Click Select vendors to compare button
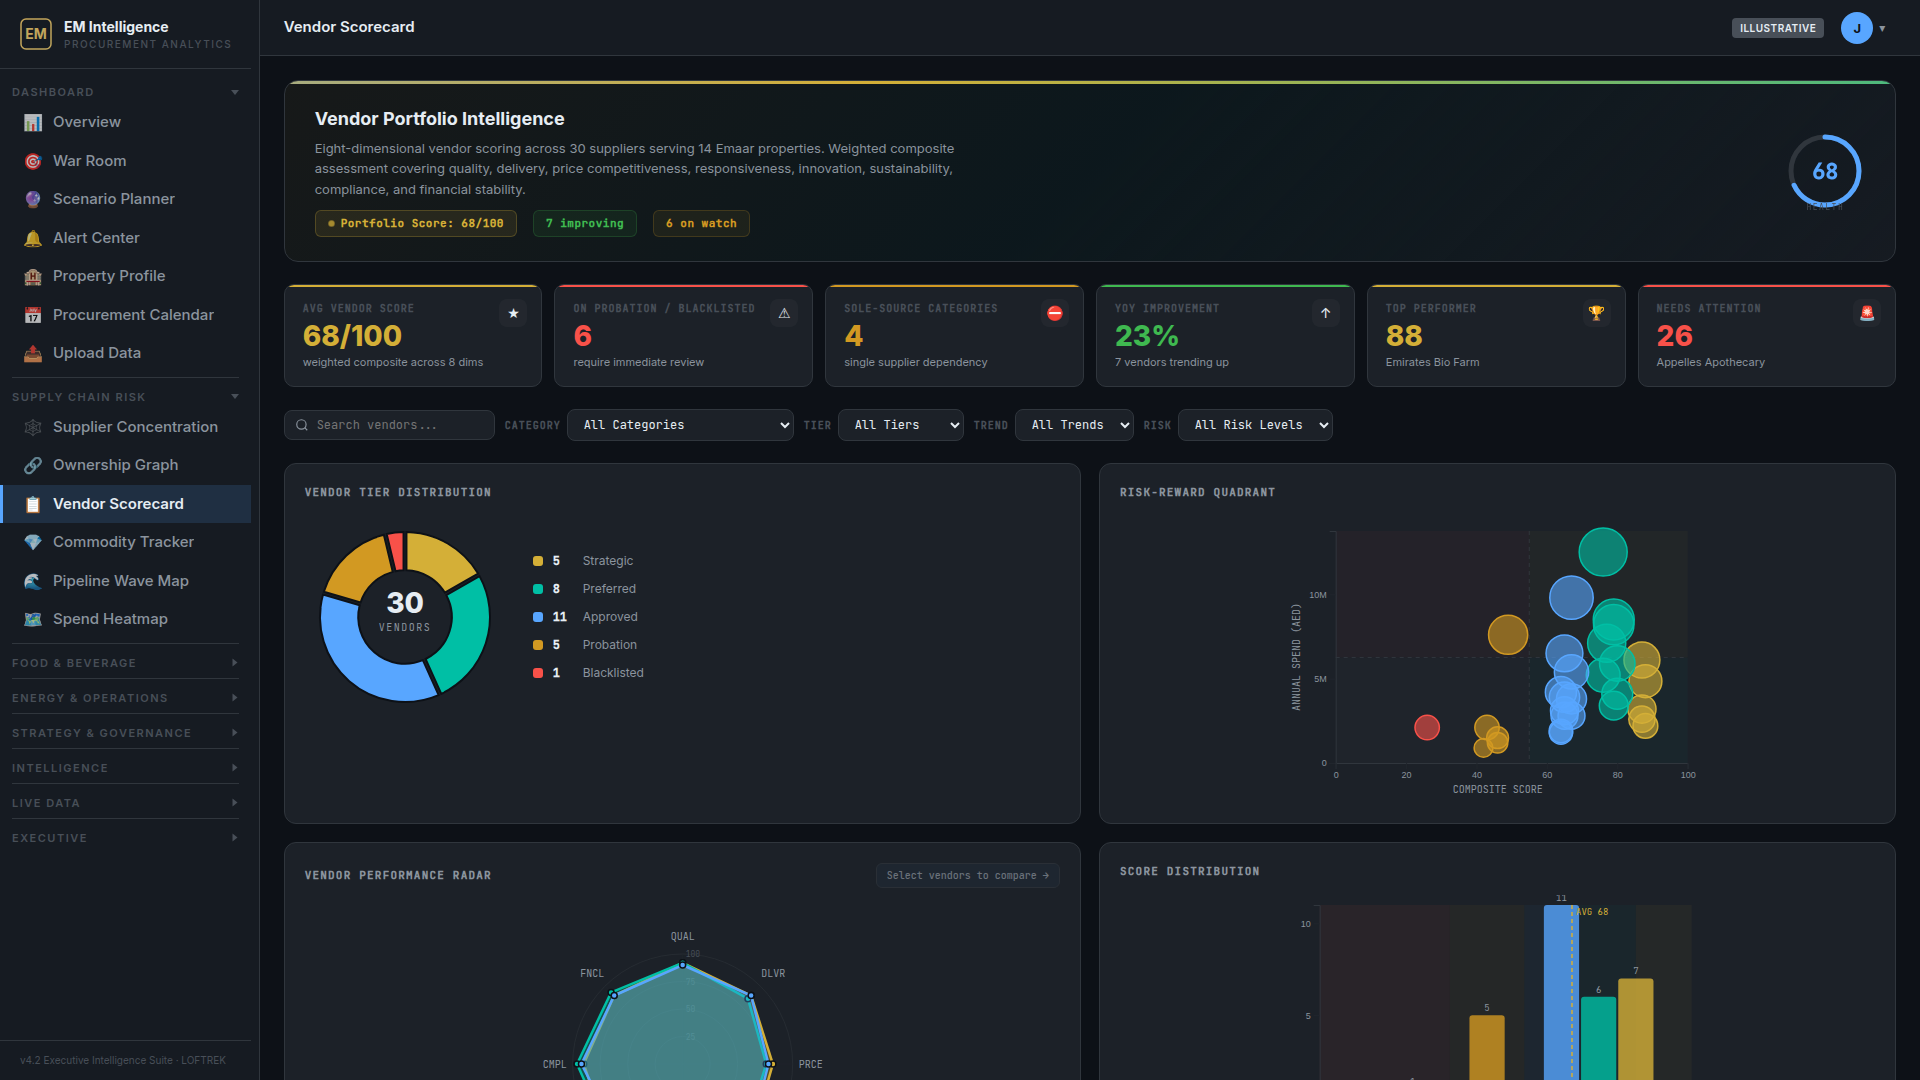 967,875
